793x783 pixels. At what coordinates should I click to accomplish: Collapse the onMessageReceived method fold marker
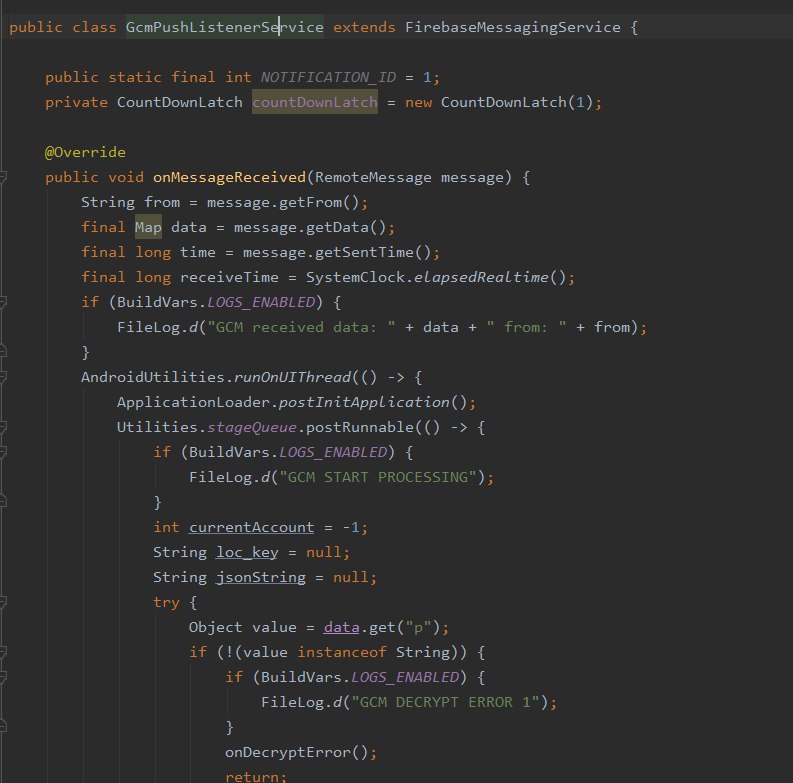point(2,177)
